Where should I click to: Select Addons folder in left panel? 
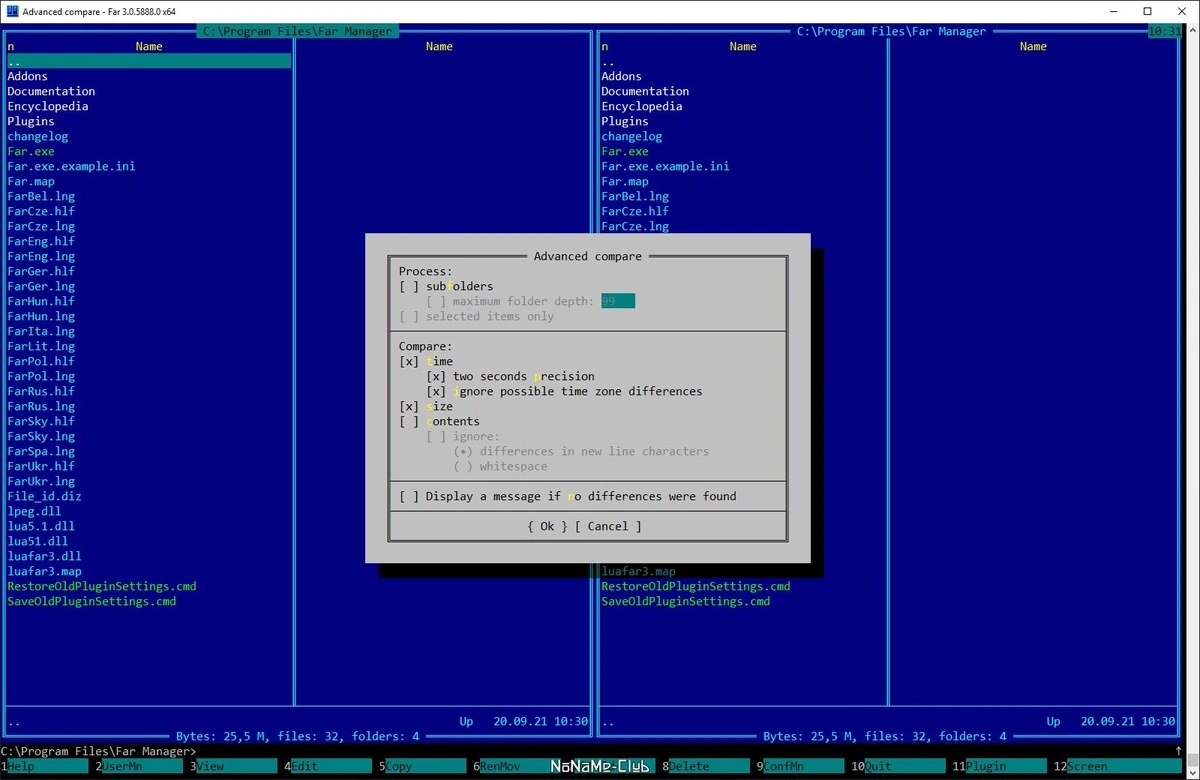(x=28, y=76)
